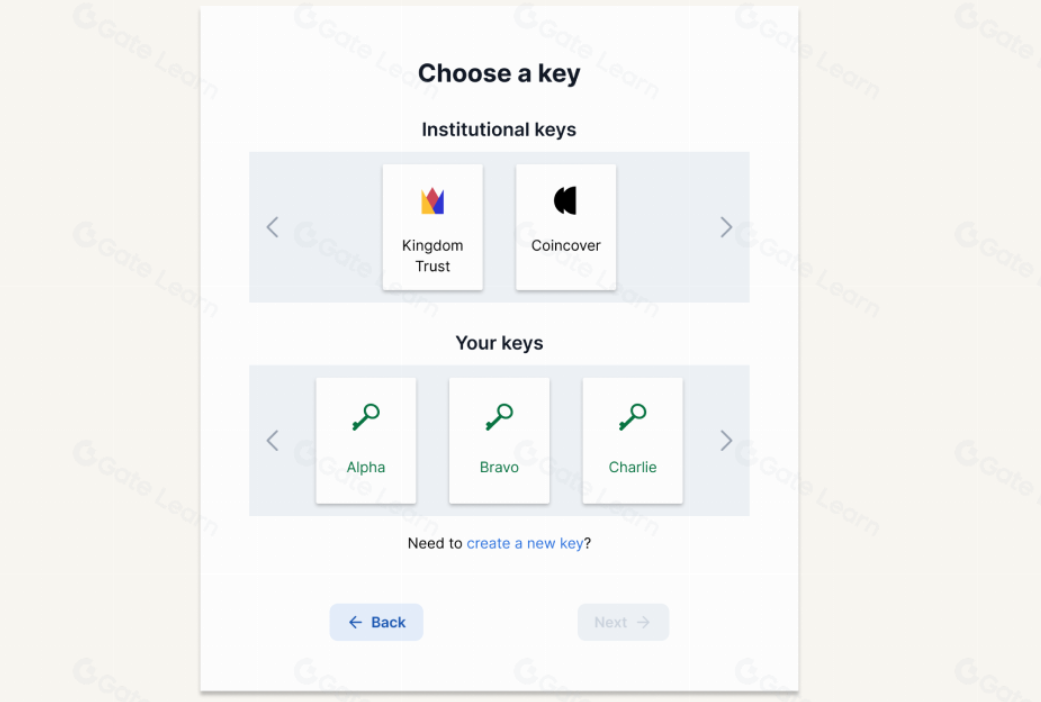
Task: Click the "Institutional keys" section heading
Action: 499,130
